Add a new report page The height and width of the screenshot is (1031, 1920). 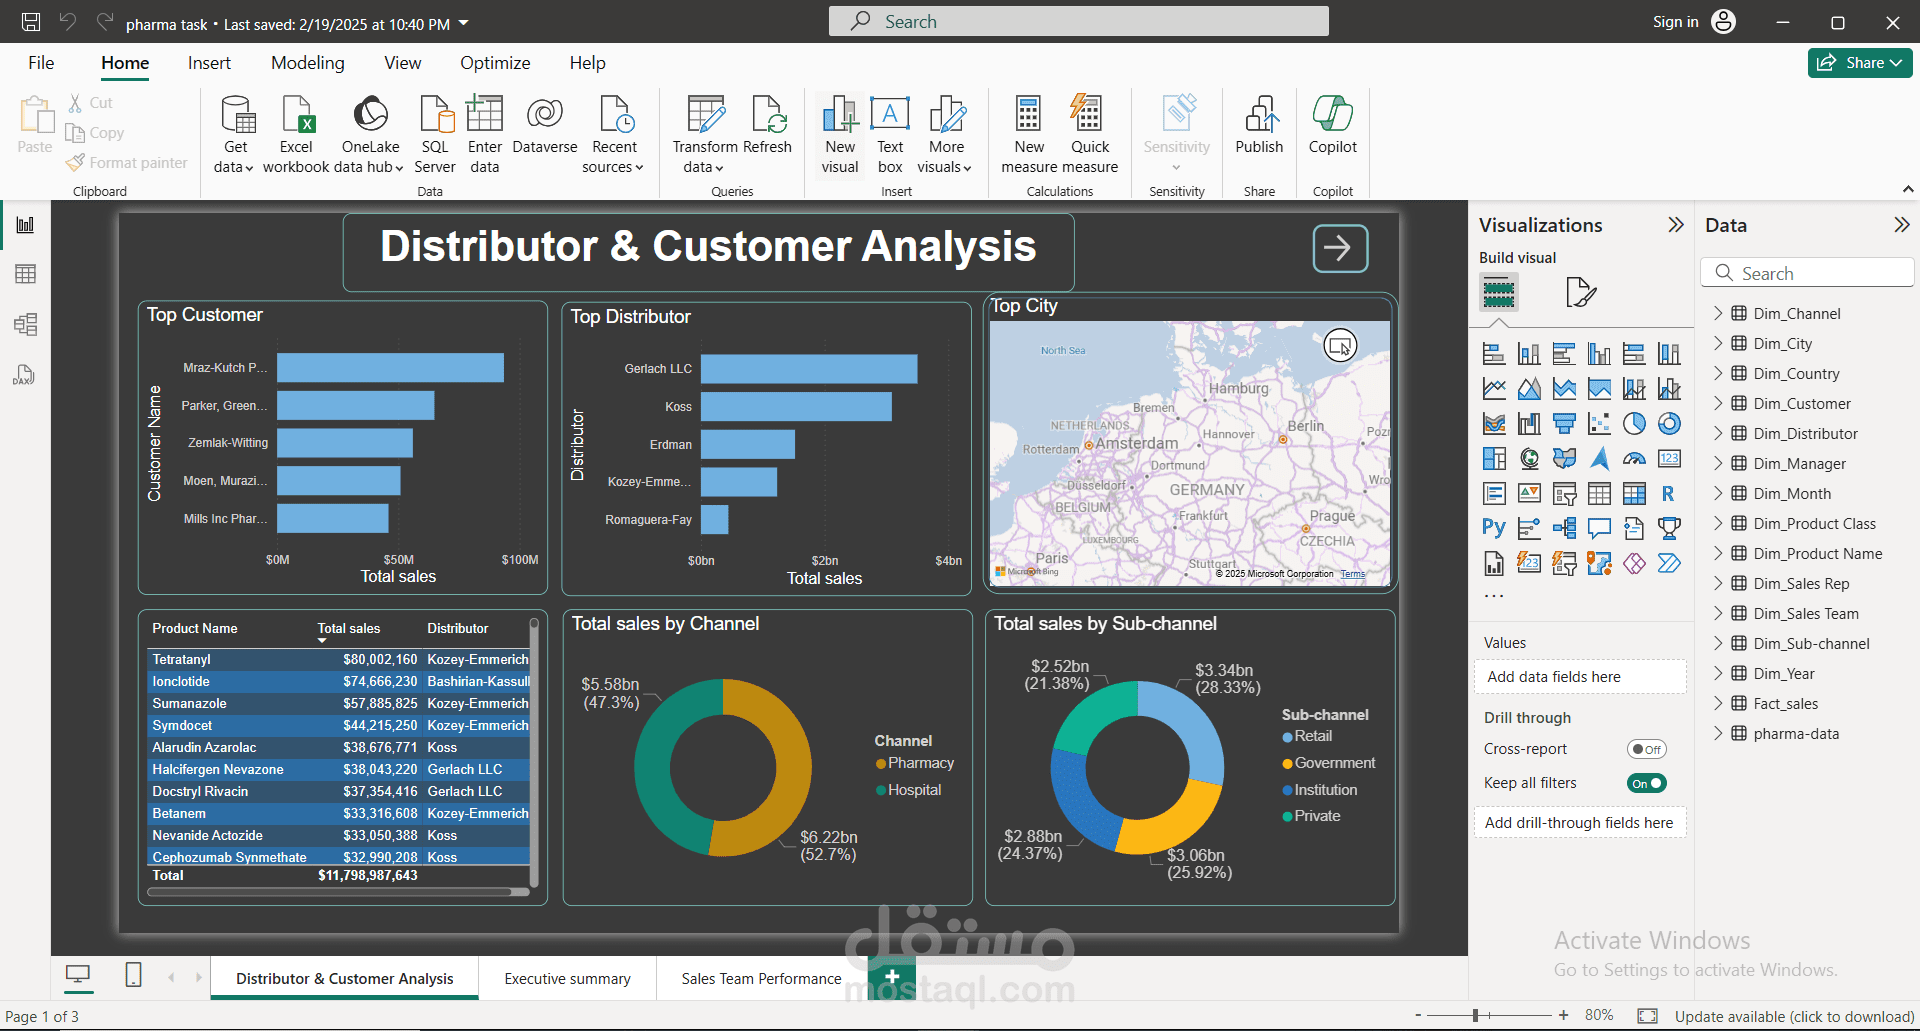pos(892,977)
